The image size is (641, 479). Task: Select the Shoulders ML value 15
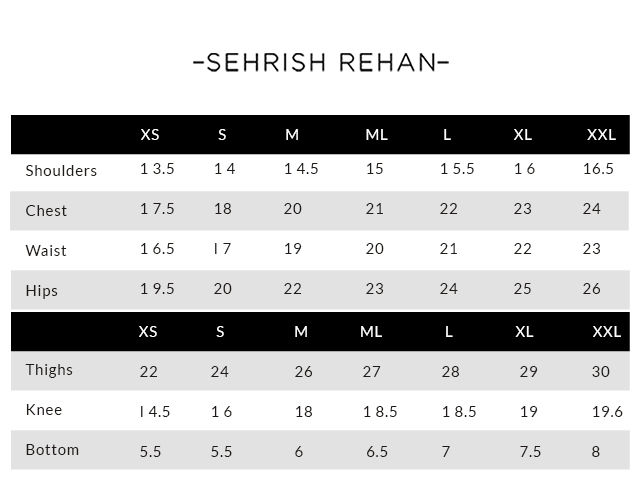[x=374, y=169]
